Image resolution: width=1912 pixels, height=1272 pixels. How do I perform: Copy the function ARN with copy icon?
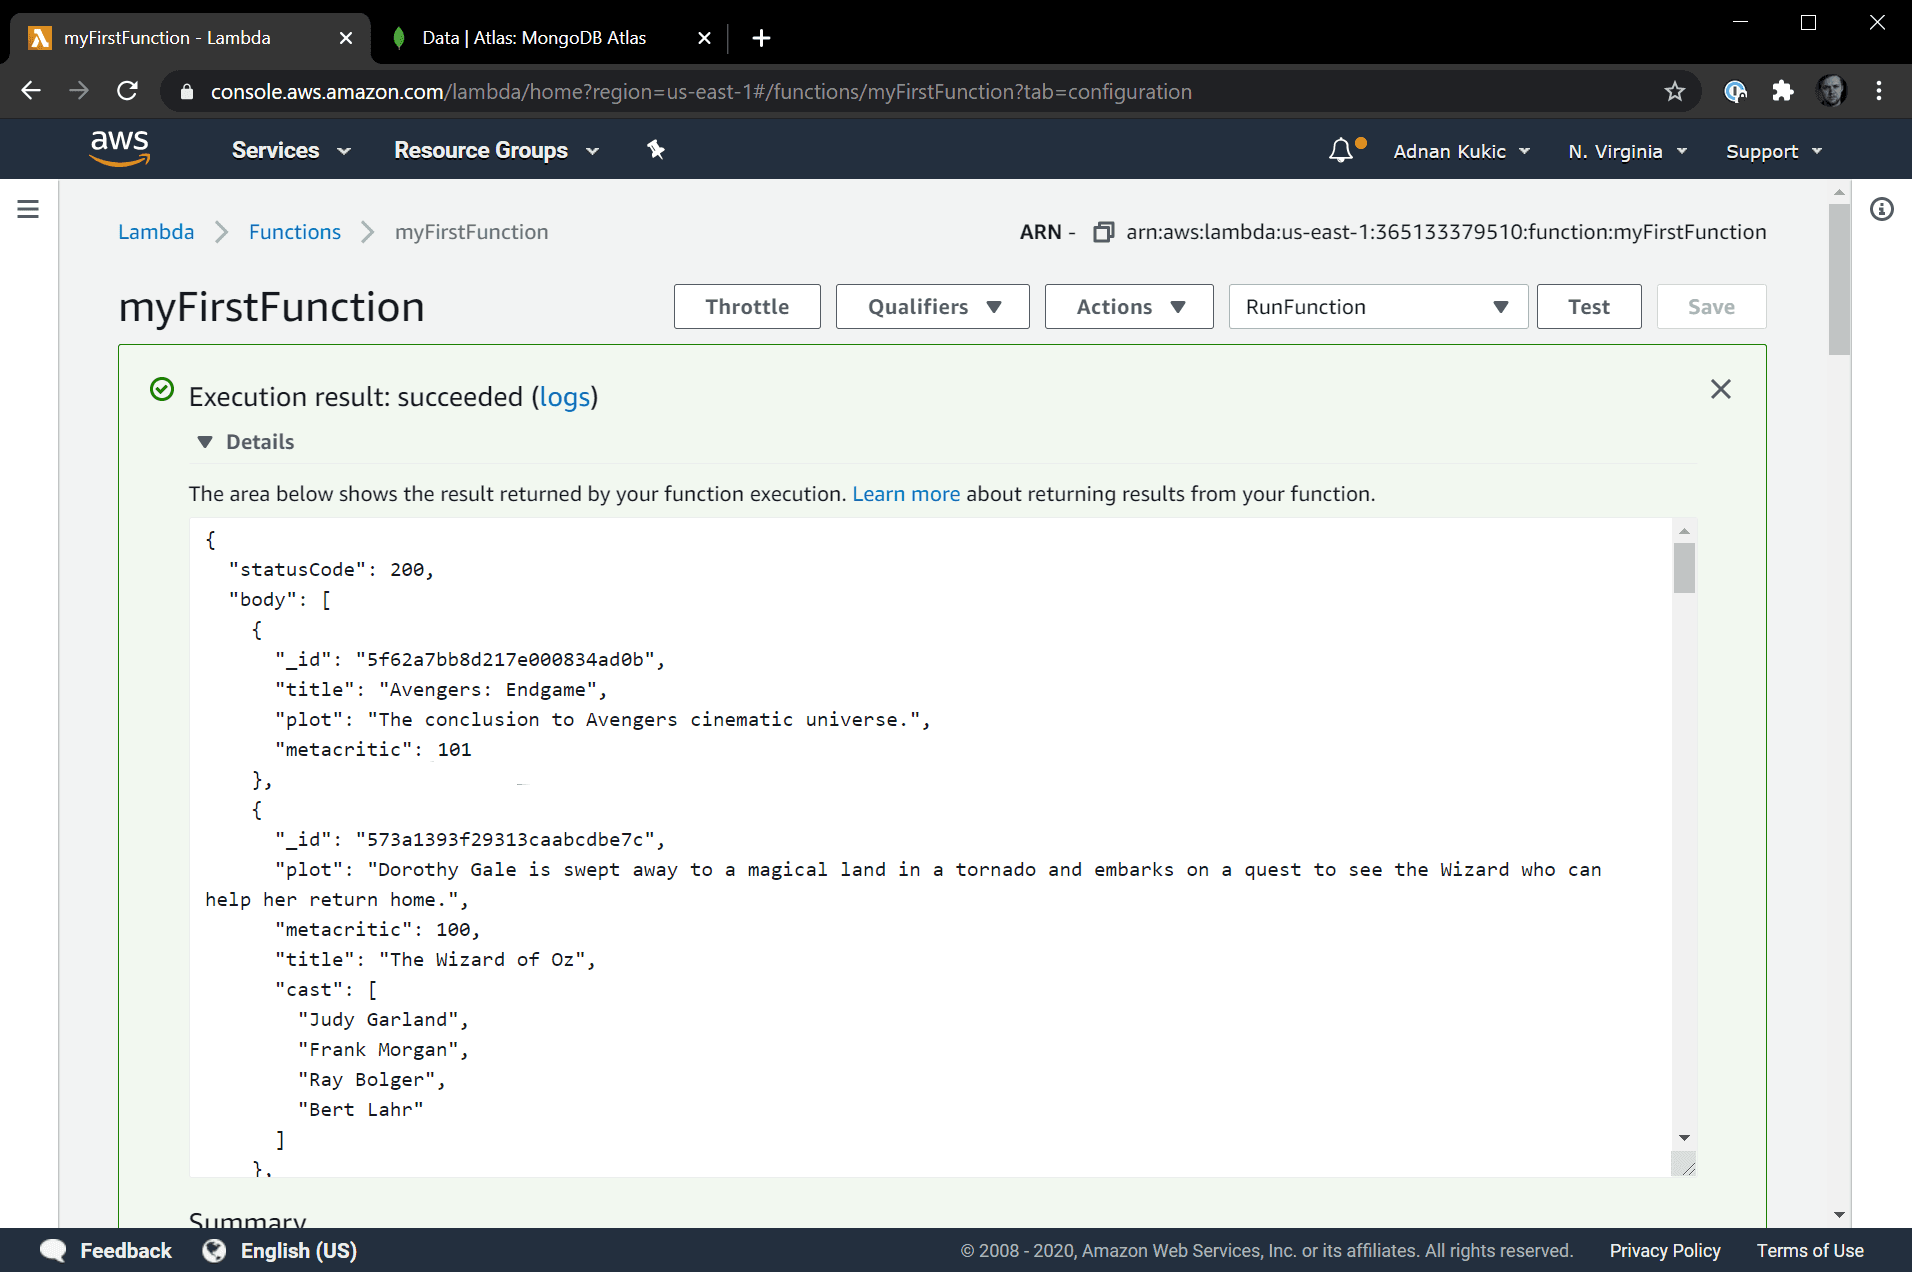tap(1103, 232)
